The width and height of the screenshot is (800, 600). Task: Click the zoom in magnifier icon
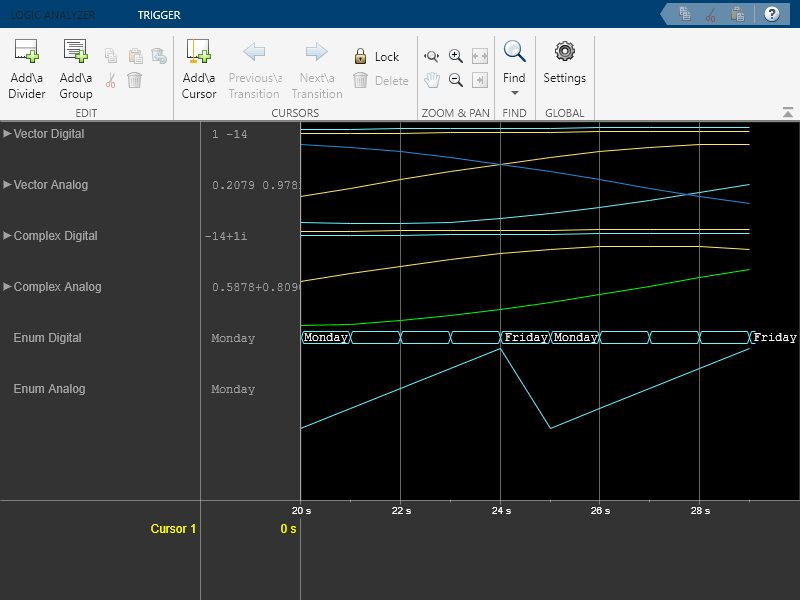[456, 57]
